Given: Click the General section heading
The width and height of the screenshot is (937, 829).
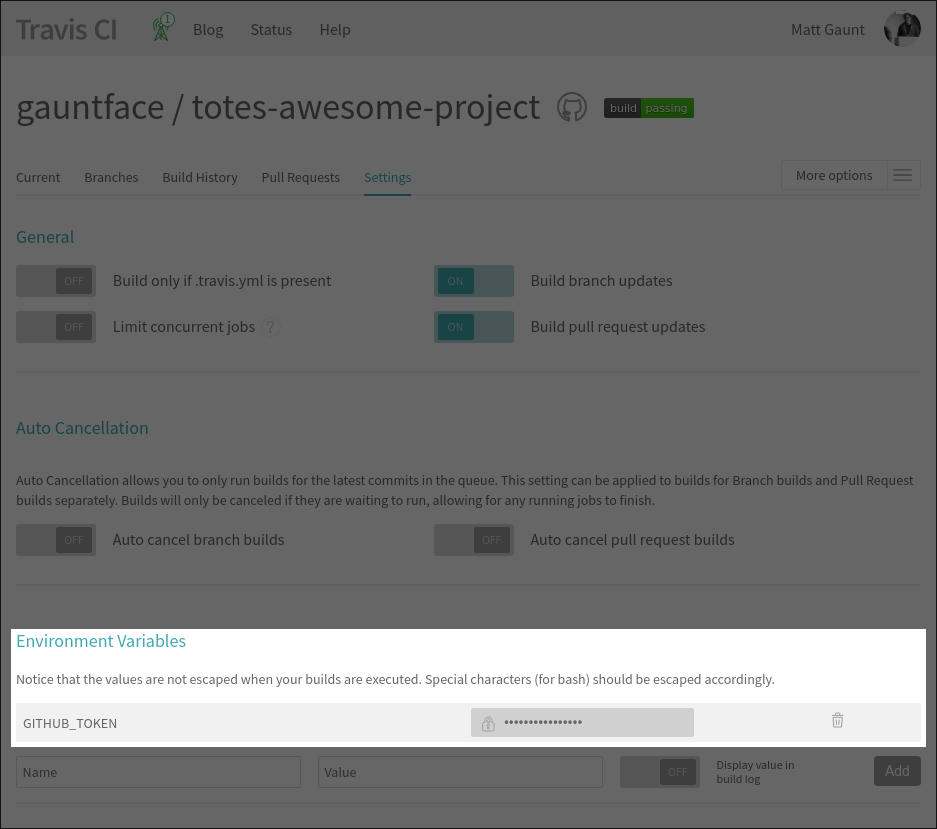Looking at the screenshot, I should (45, 237).
